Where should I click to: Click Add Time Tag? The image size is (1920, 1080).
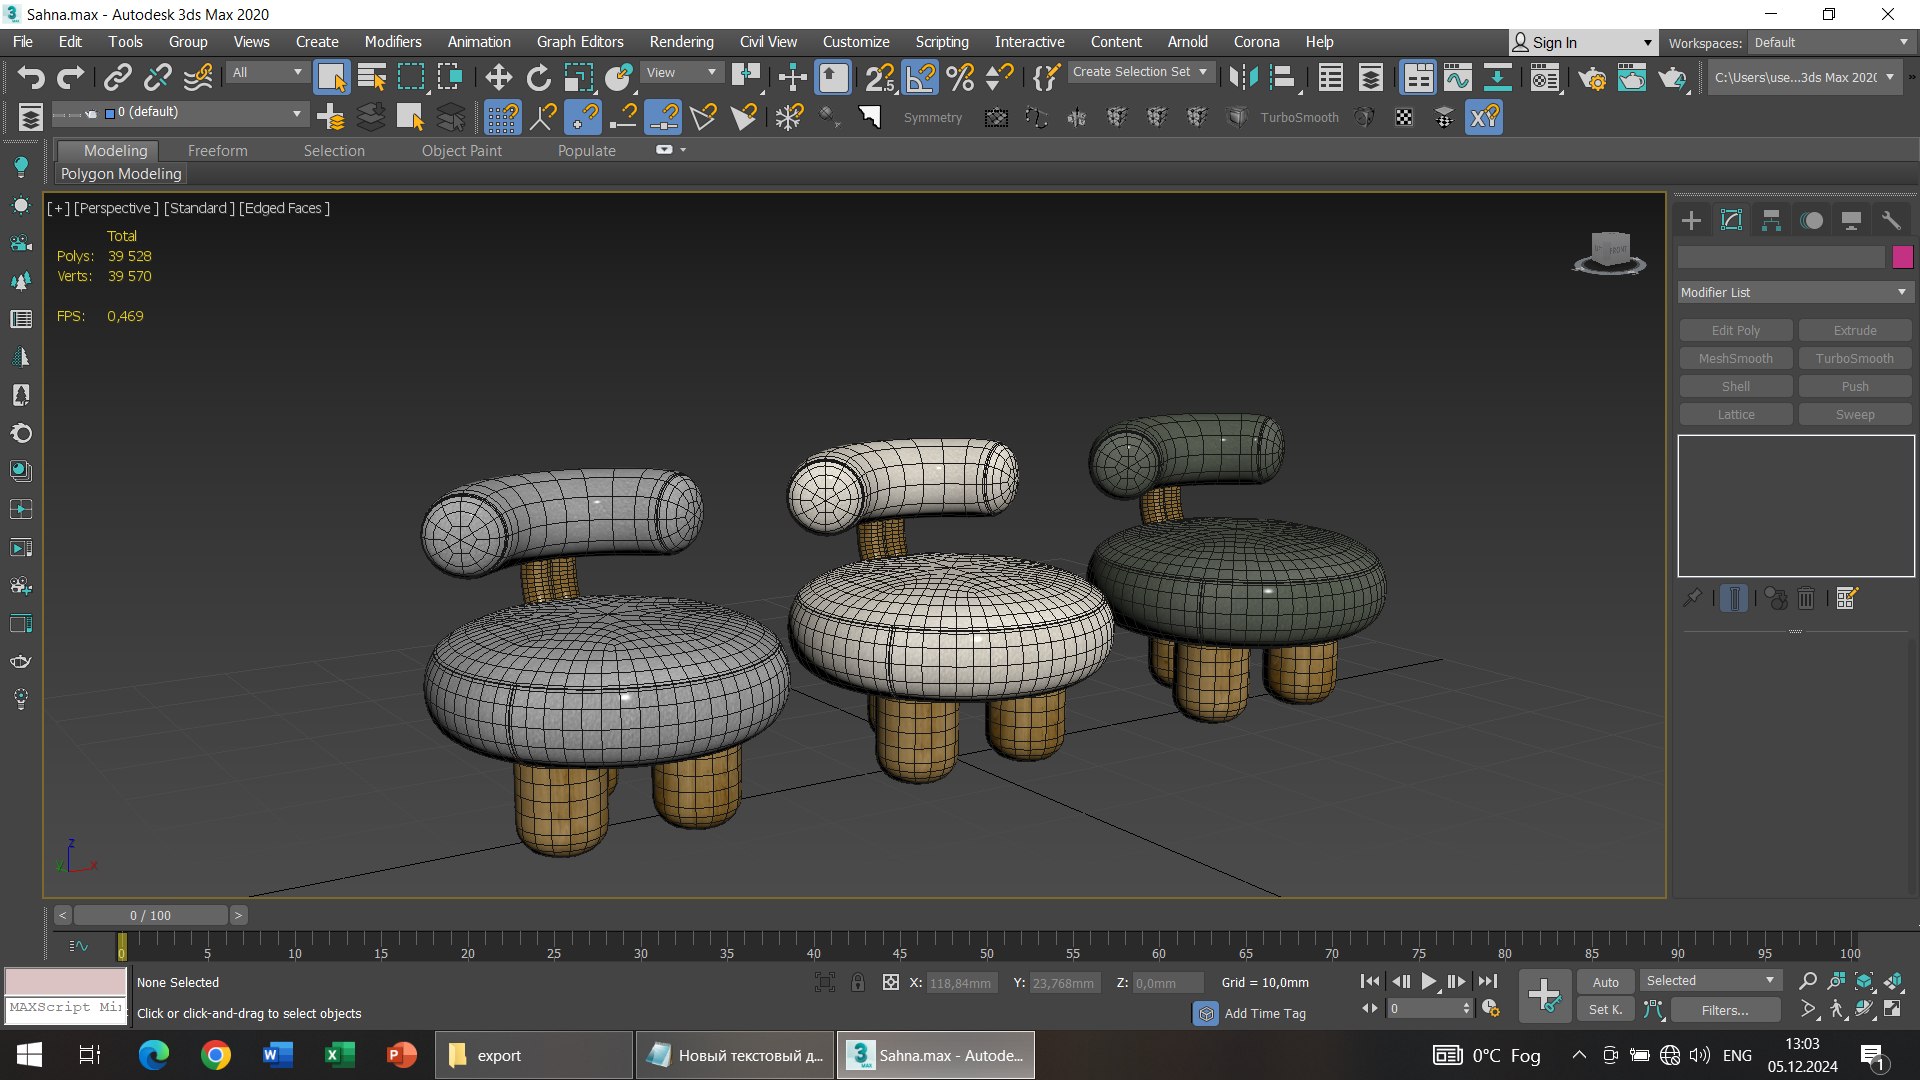point(1265,1013)
